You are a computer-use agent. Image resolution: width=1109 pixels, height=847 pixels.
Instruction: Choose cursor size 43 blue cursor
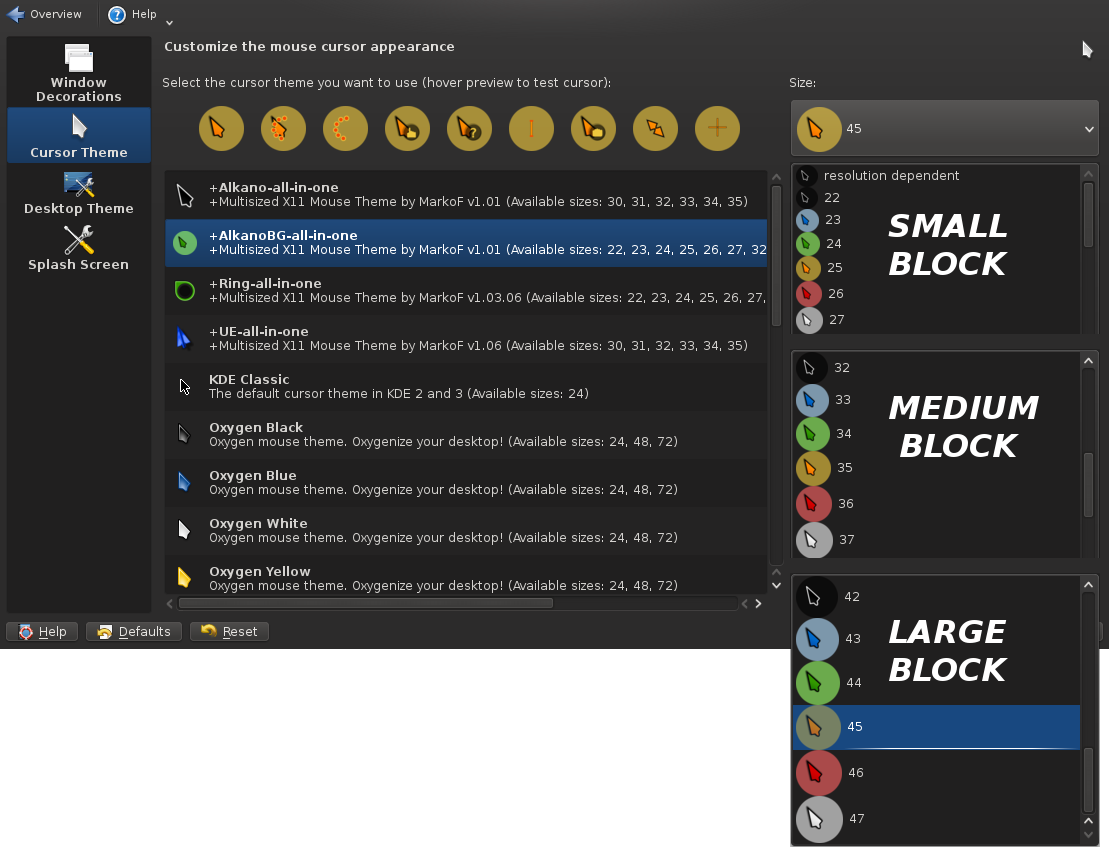click(x=936, y=638)
